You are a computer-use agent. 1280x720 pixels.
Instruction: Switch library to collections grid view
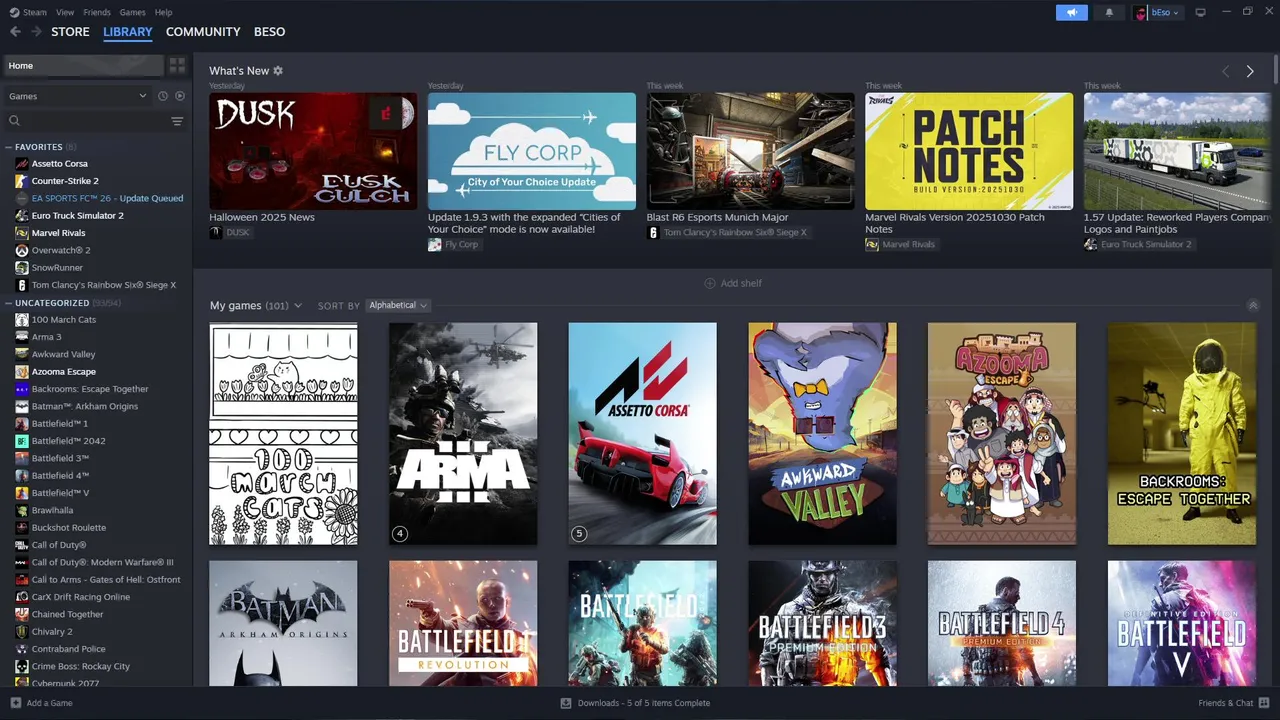click(x=177, y=65)
